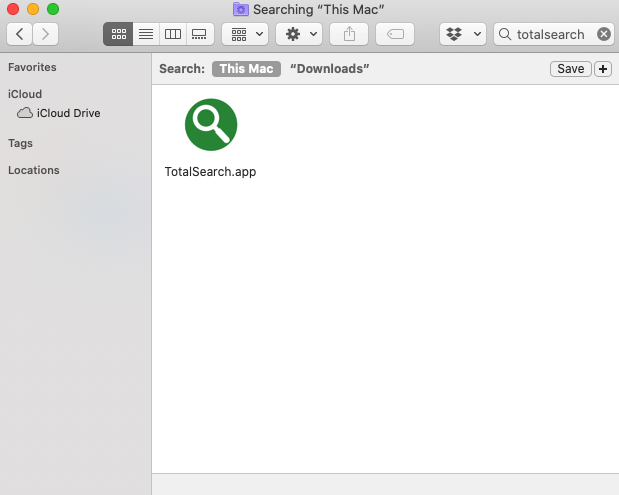Switch to icon view

119,34
